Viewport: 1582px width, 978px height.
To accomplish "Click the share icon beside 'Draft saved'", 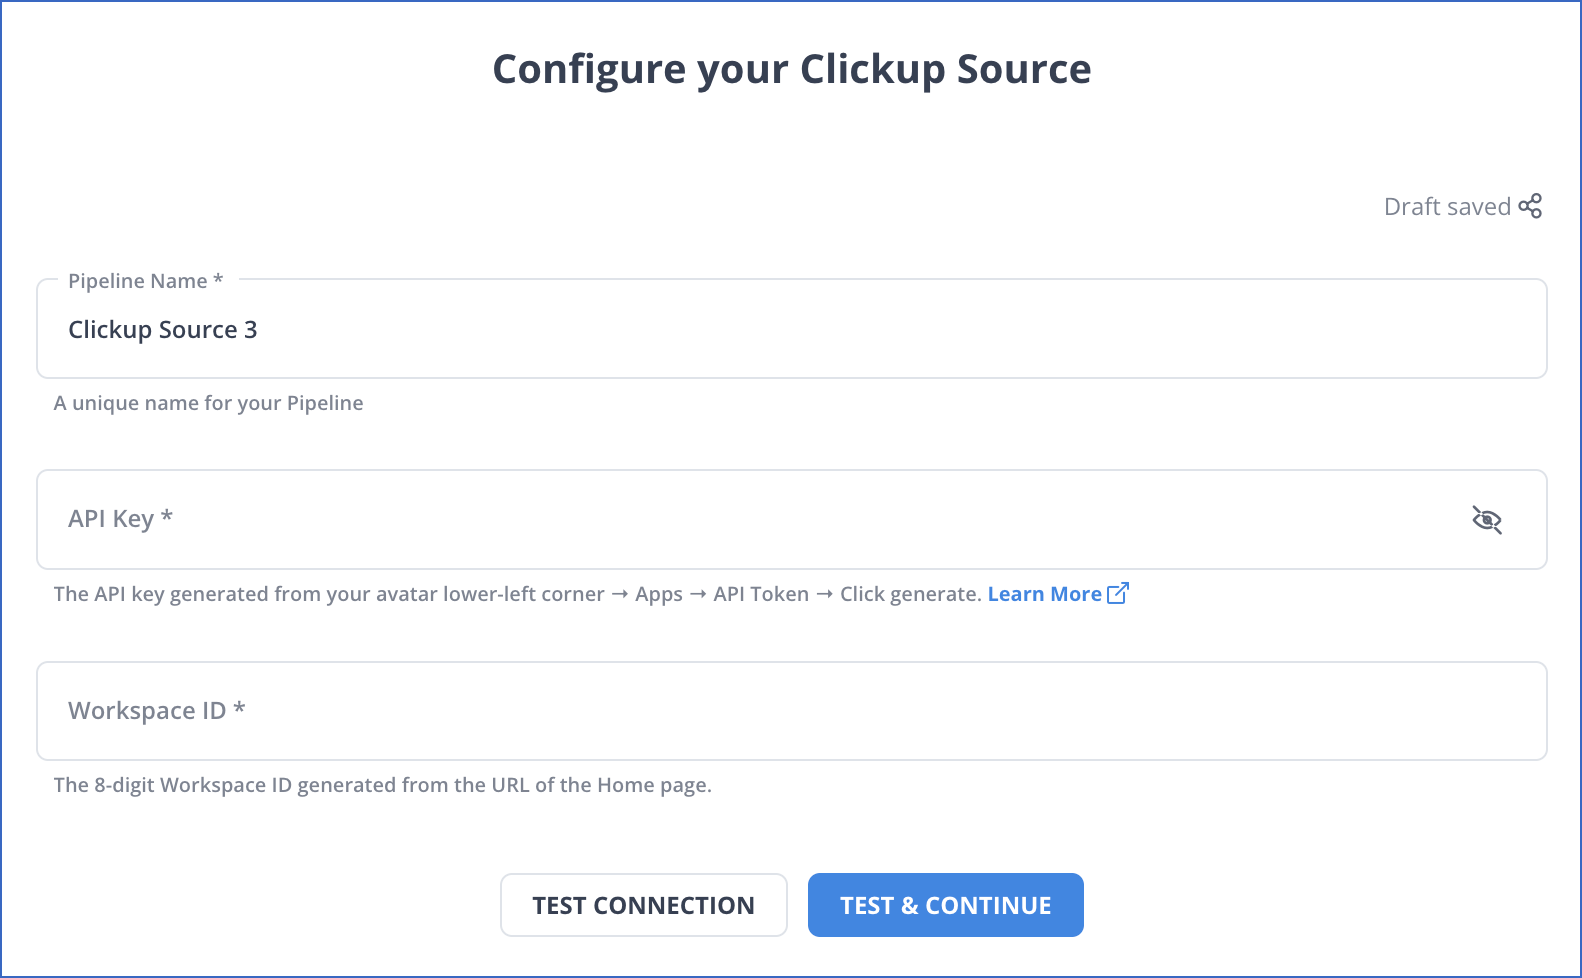I will pos(1530,206).
